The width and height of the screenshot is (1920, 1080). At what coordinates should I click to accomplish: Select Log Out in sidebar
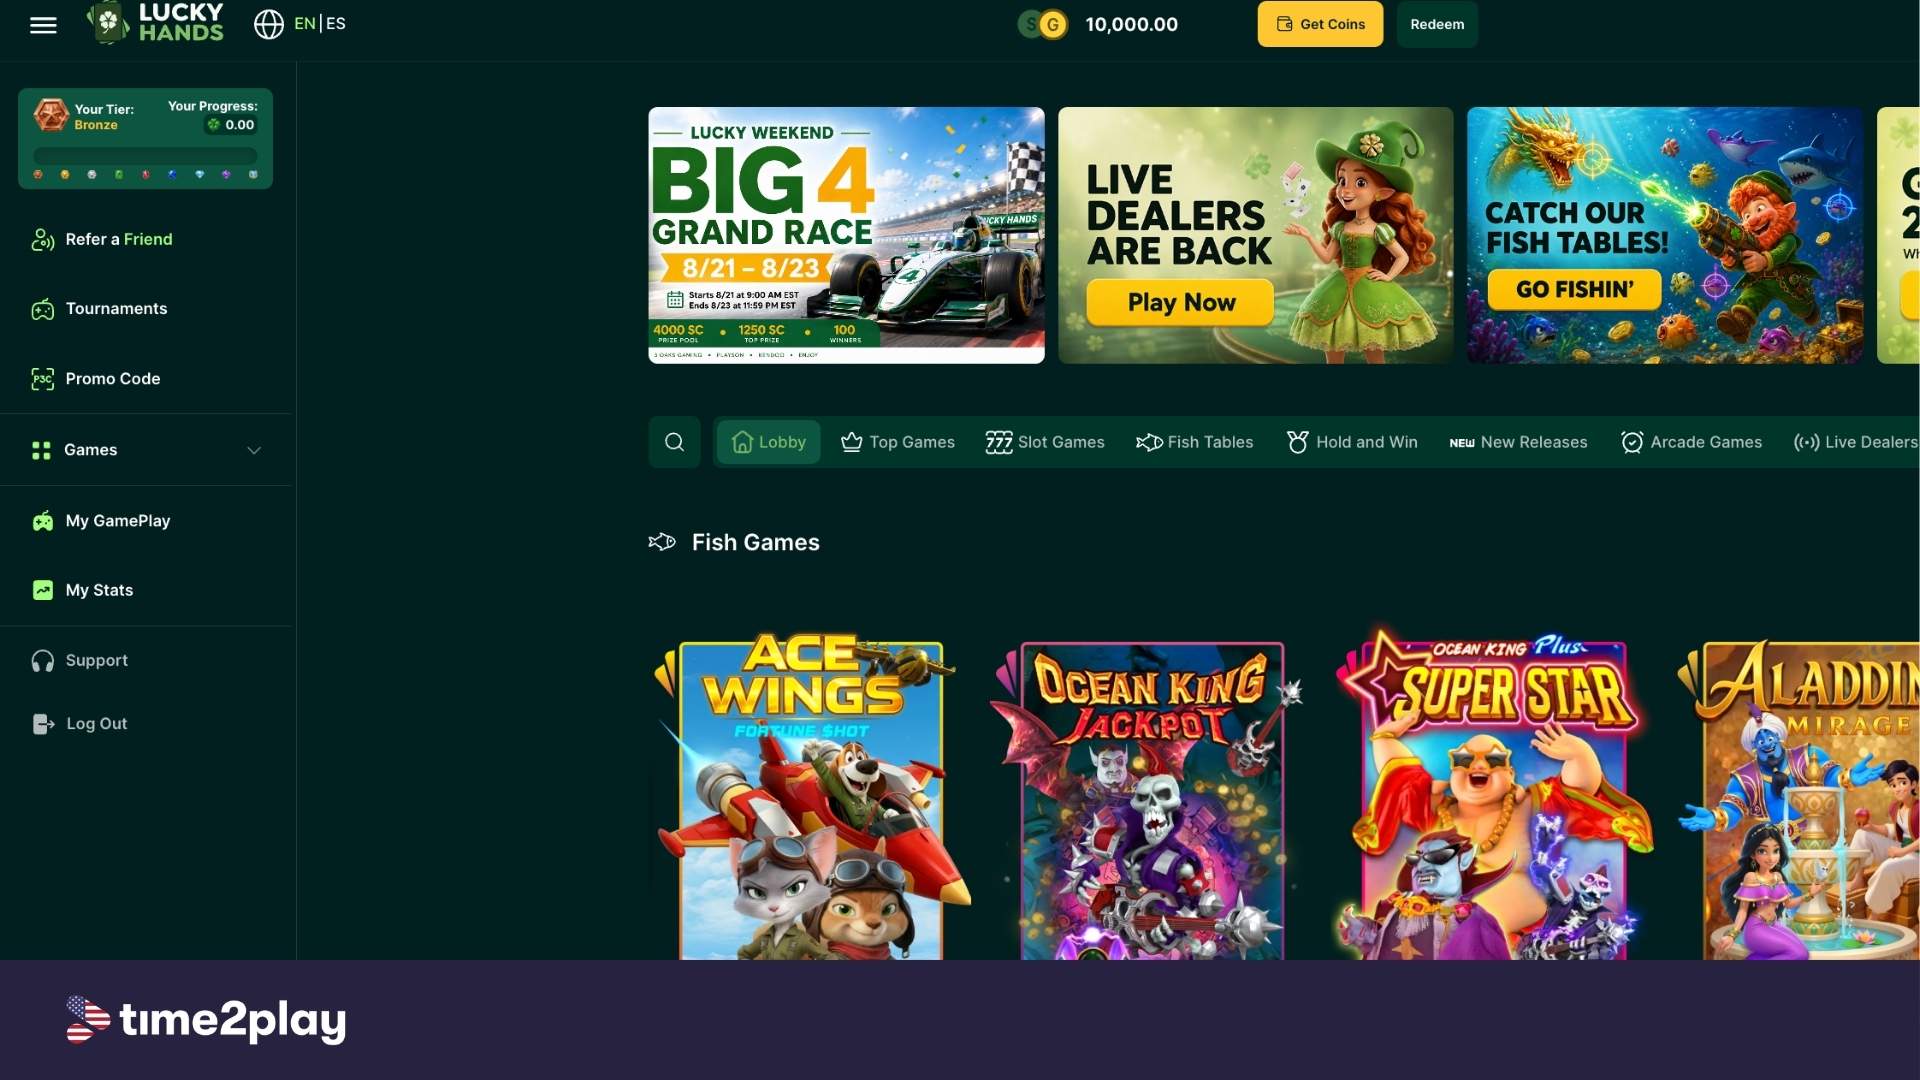coord(96,724)
